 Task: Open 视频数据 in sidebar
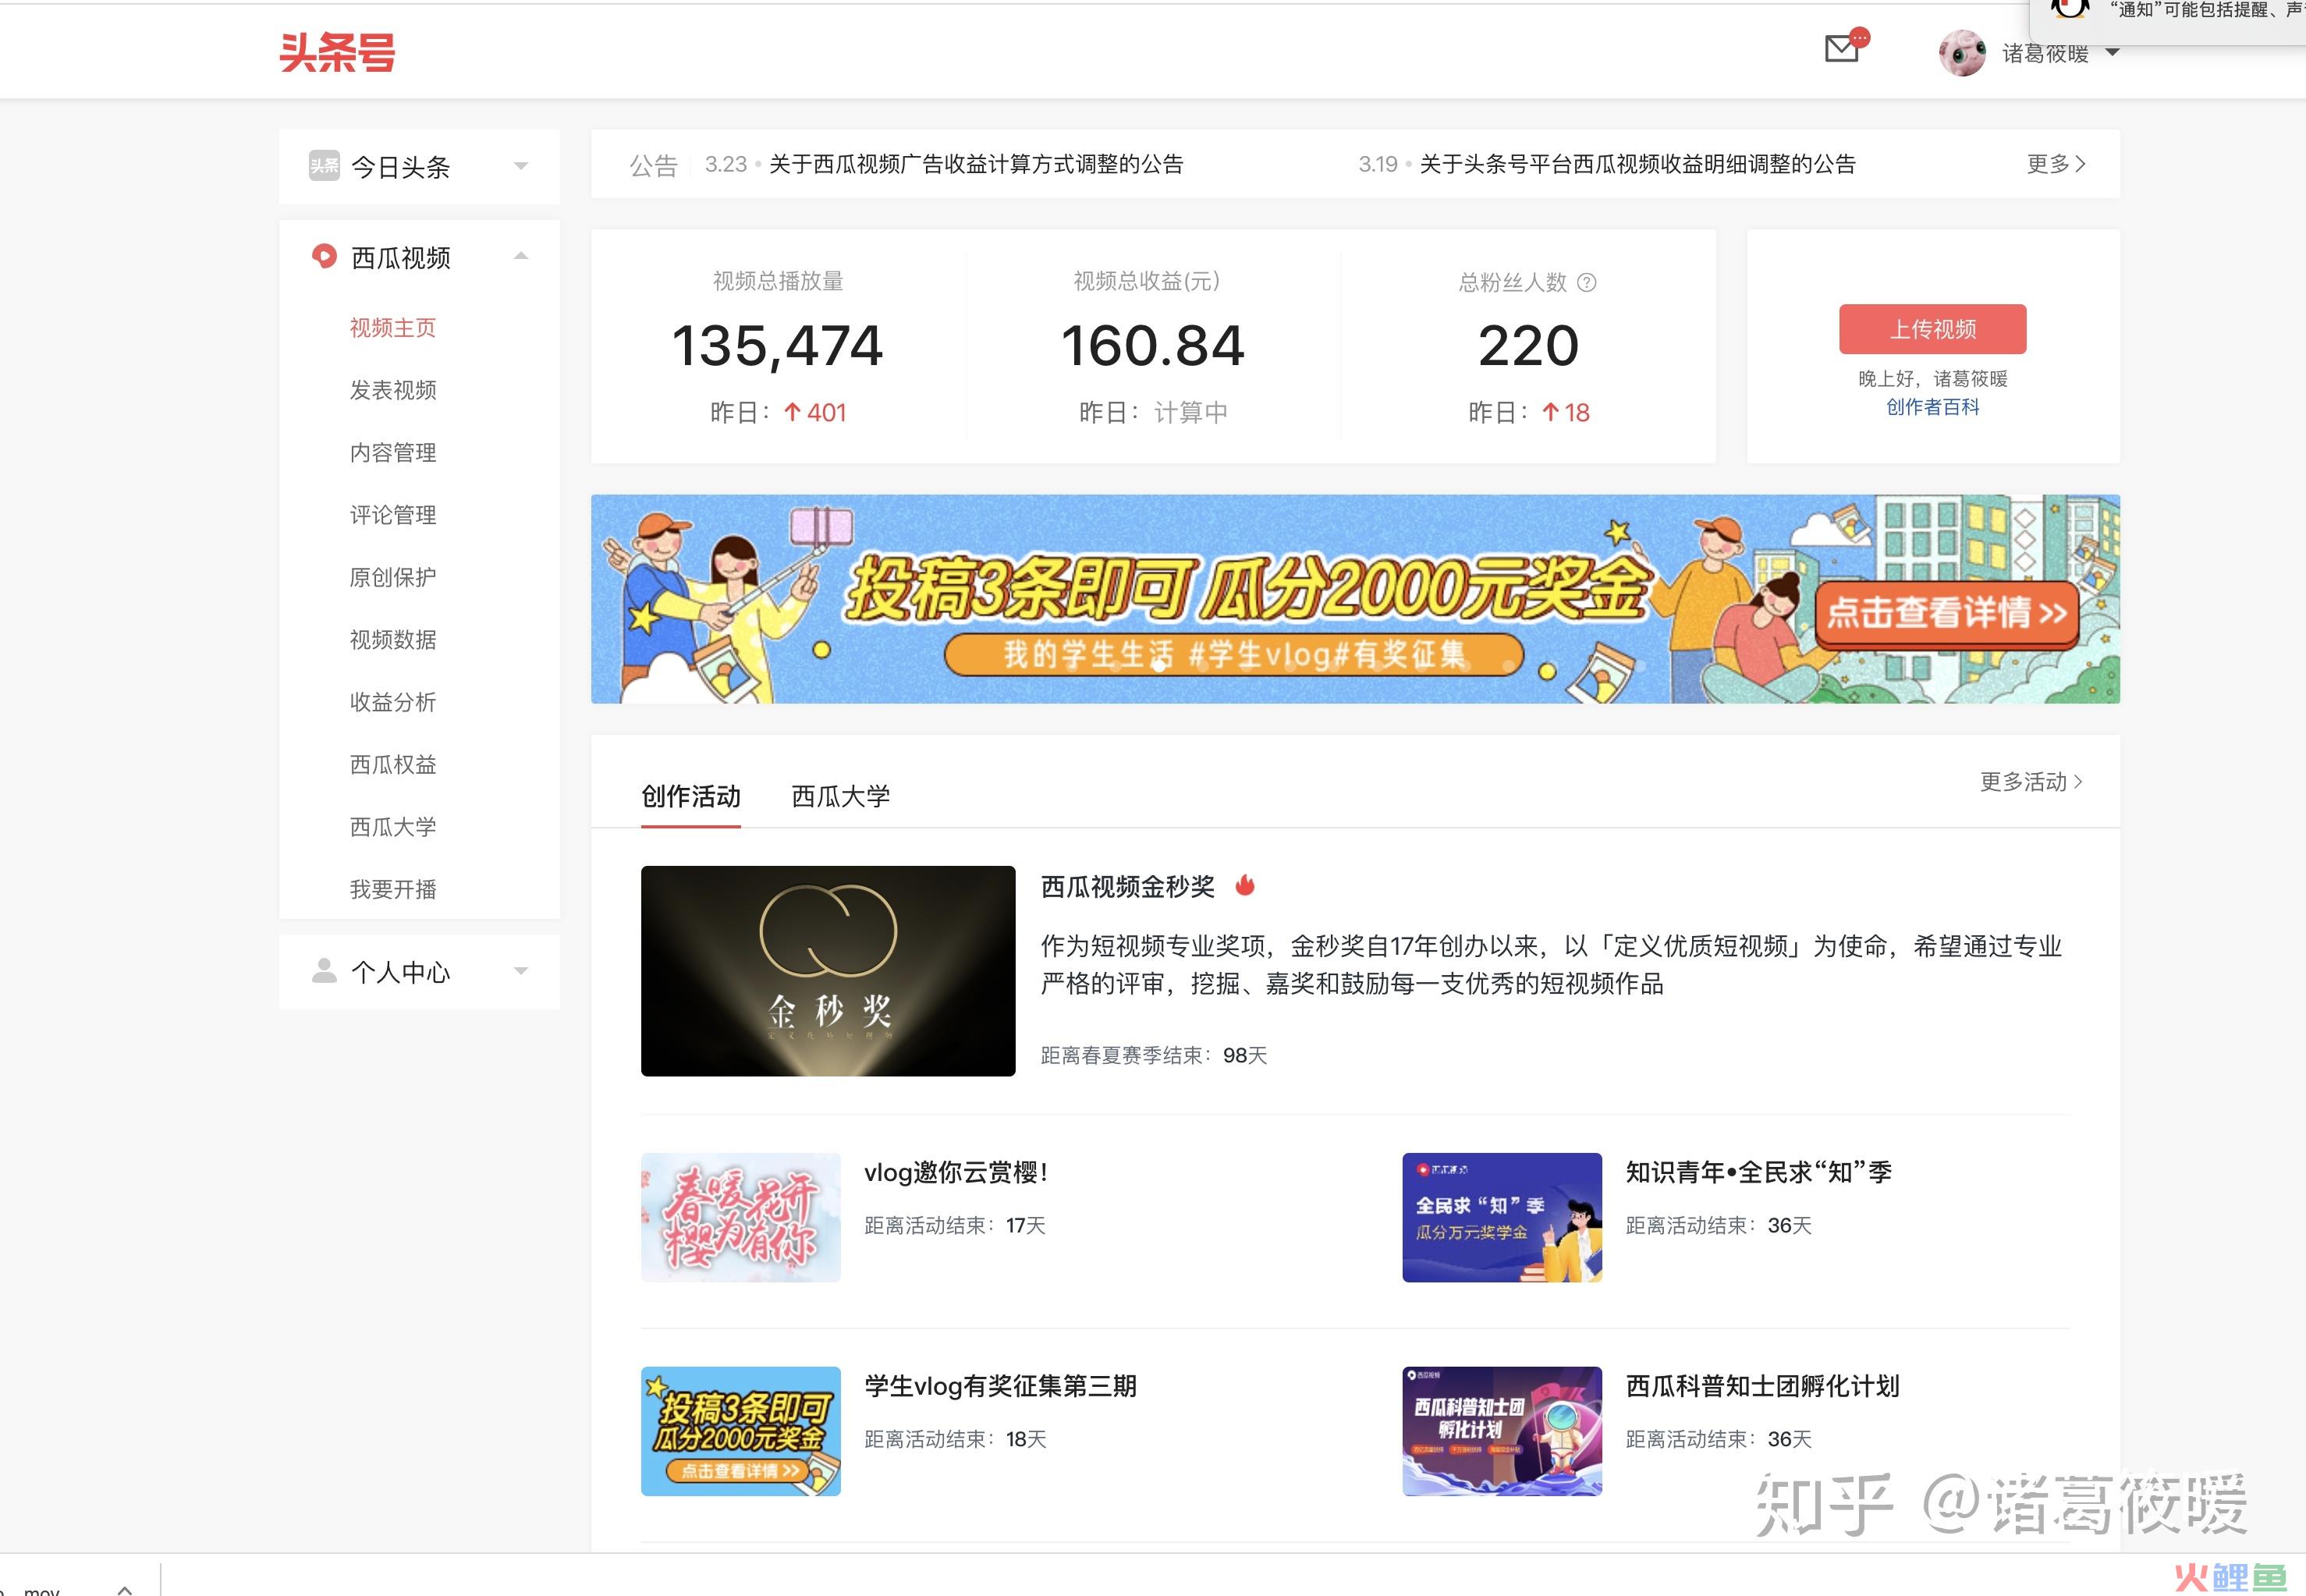(393, 640)
